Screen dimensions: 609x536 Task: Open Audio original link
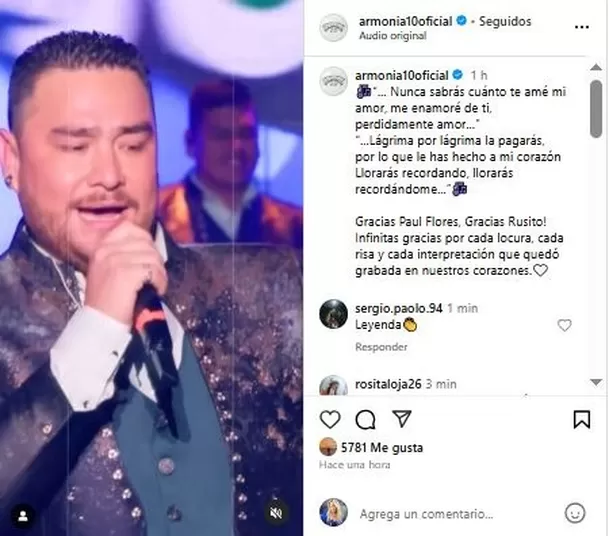(x=393, y=36)
